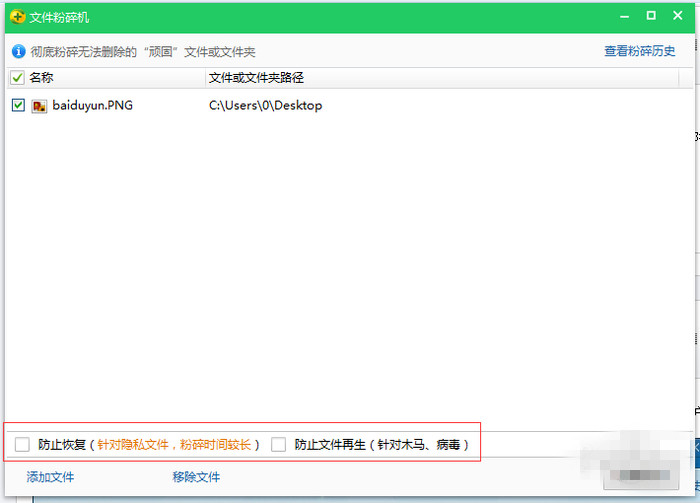The image size is (700, 503).
Task: Toggle the select-all checkbox beside 名称
Action: (x=17, y=78)
